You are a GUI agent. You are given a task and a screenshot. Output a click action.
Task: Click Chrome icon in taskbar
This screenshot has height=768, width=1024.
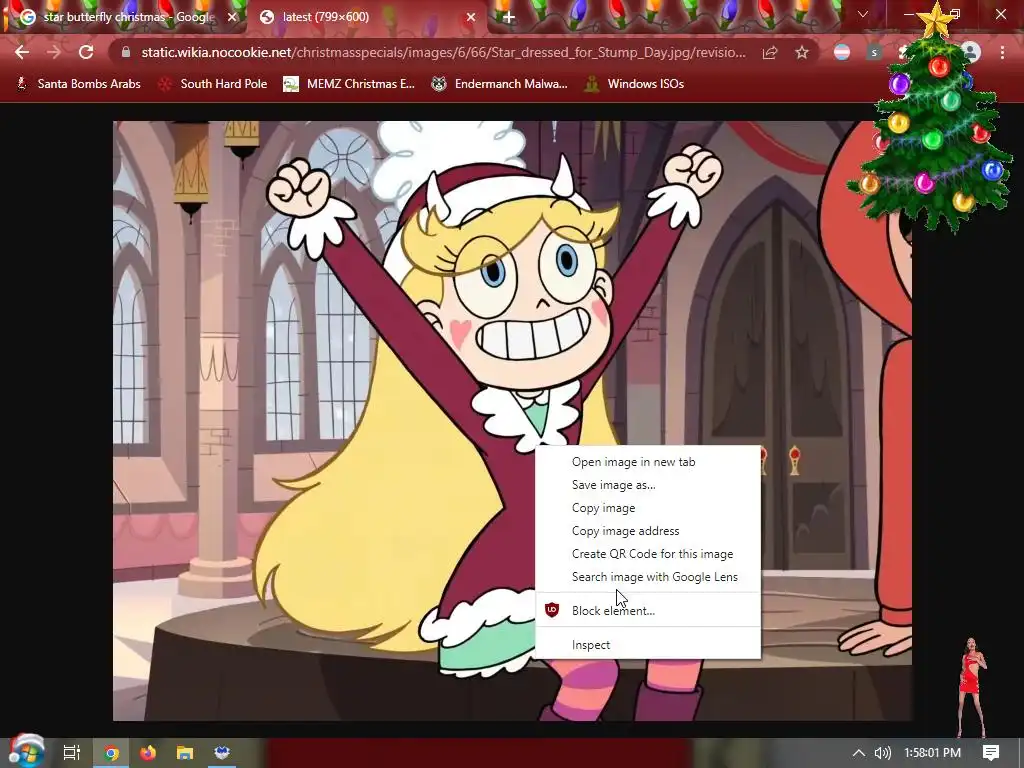(x=112, y=753)
